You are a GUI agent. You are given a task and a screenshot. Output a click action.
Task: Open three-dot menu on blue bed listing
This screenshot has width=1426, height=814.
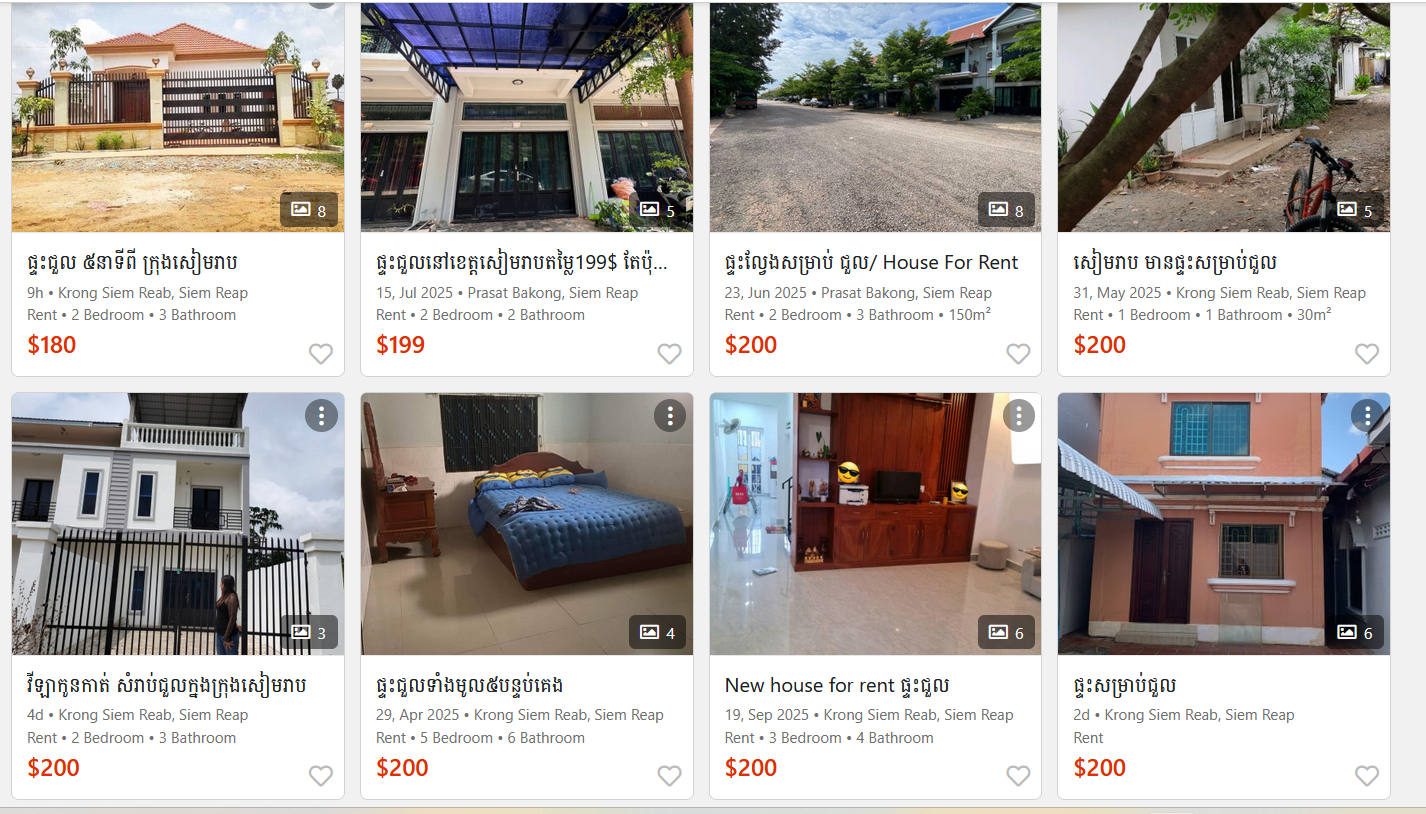670,415
